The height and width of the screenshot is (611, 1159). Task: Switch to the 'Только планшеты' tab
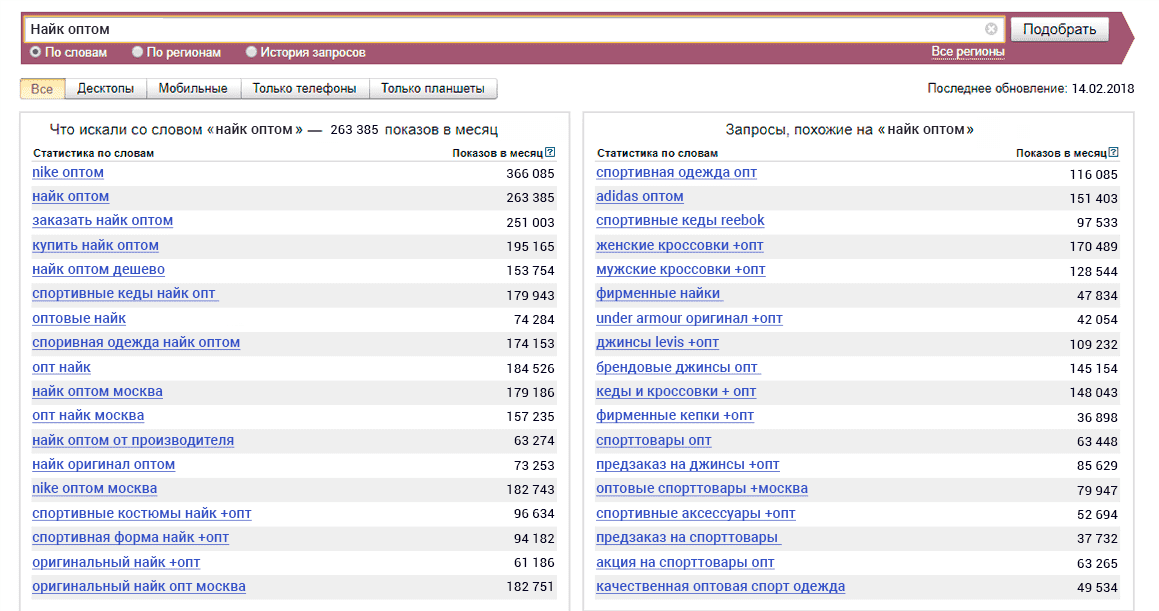432,89
